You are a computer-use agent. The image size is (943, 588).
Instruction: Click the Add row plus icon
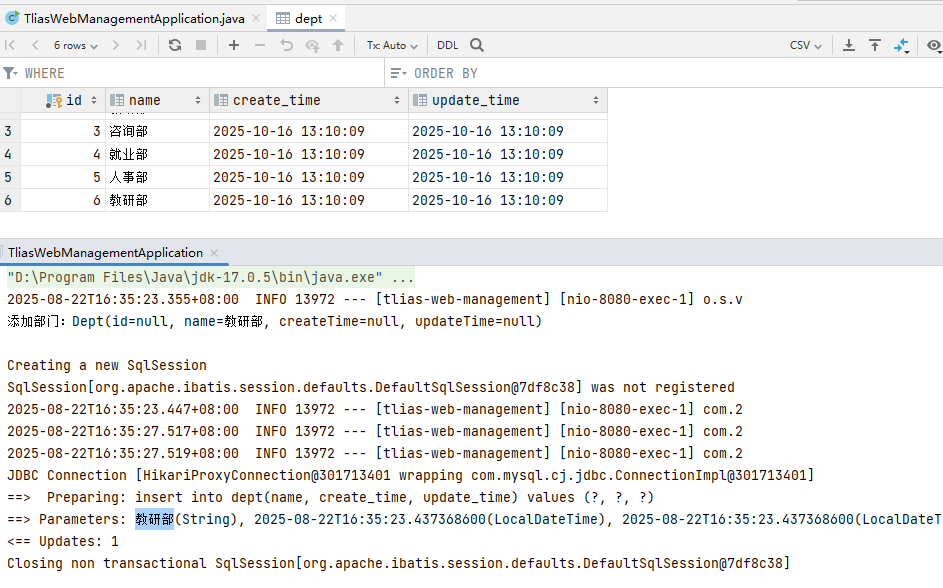[x=234, y=45]
